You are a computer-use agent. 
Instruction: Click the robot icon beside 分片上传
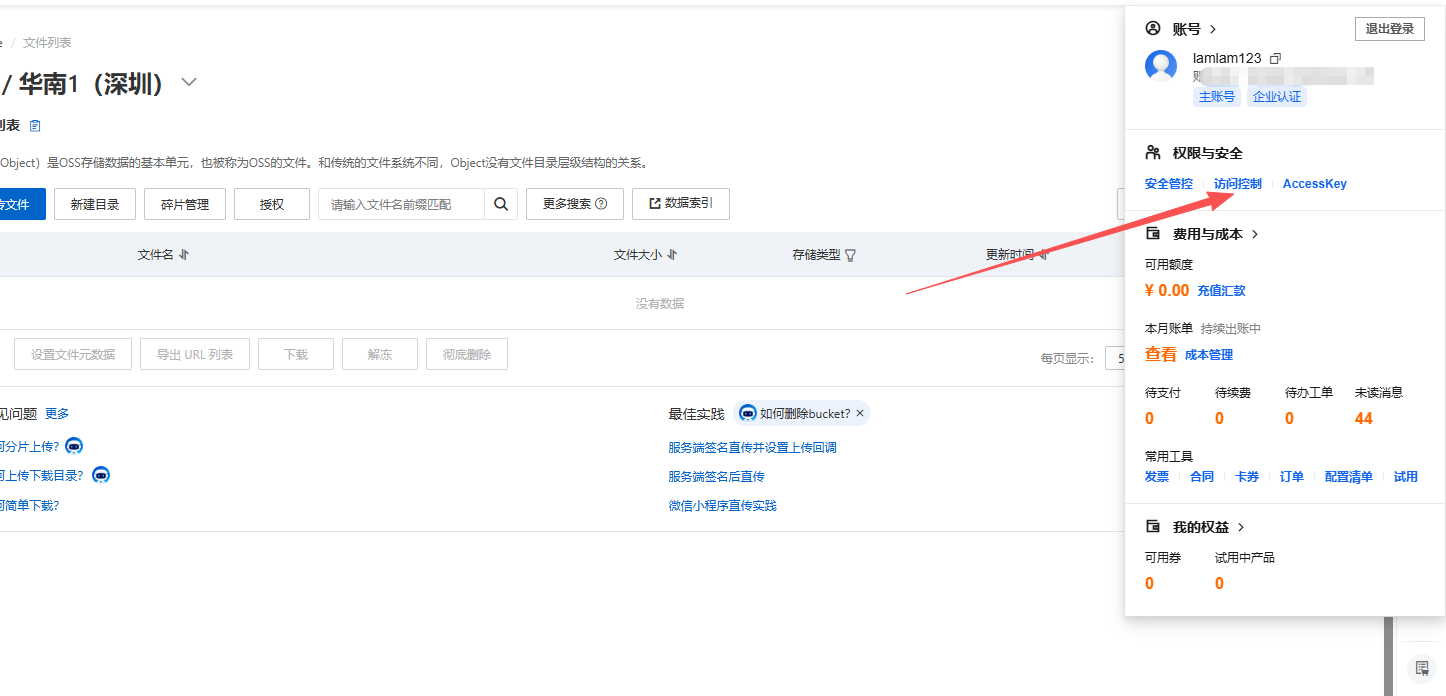click(x=74, y=446)
